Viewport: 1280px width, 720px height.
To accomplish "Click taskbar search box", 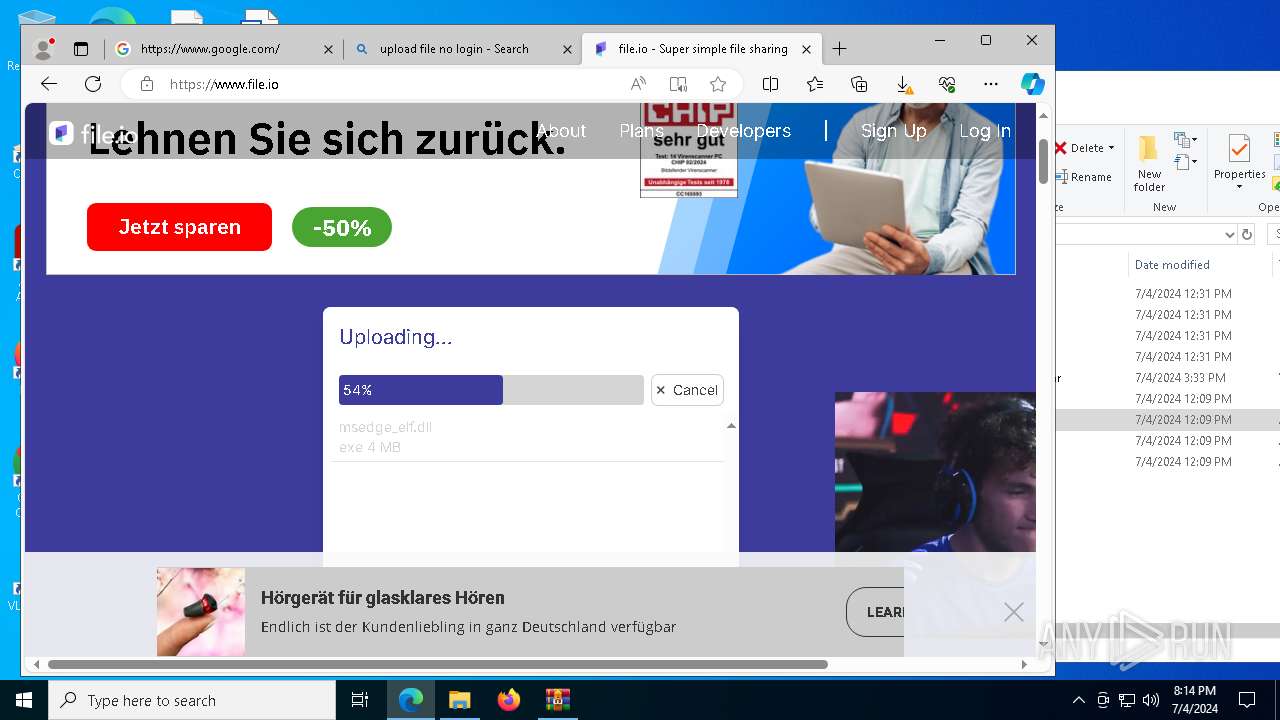I will coord(192,700).
